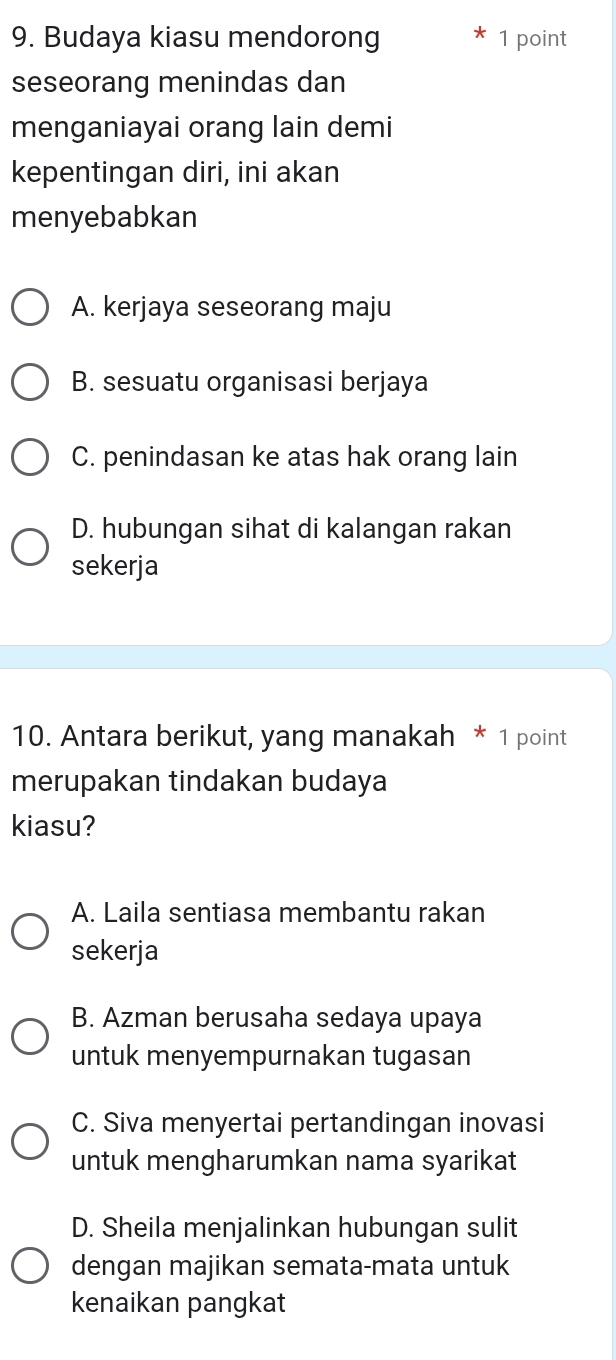The height and width of the screenshot is (1360, 616).
Task: Pick radio button beside "C. Siva menyertai pertandingan"
Action: pos(30,1142)
